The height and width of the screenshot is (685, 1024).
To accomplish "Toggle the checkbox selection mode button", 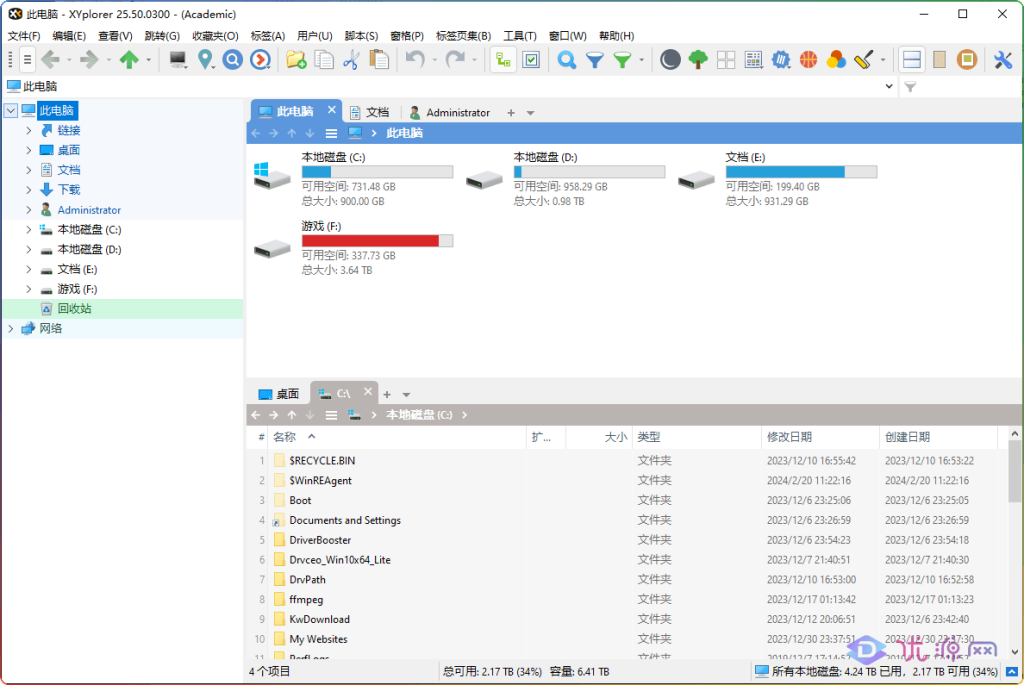I will [532, 60].
